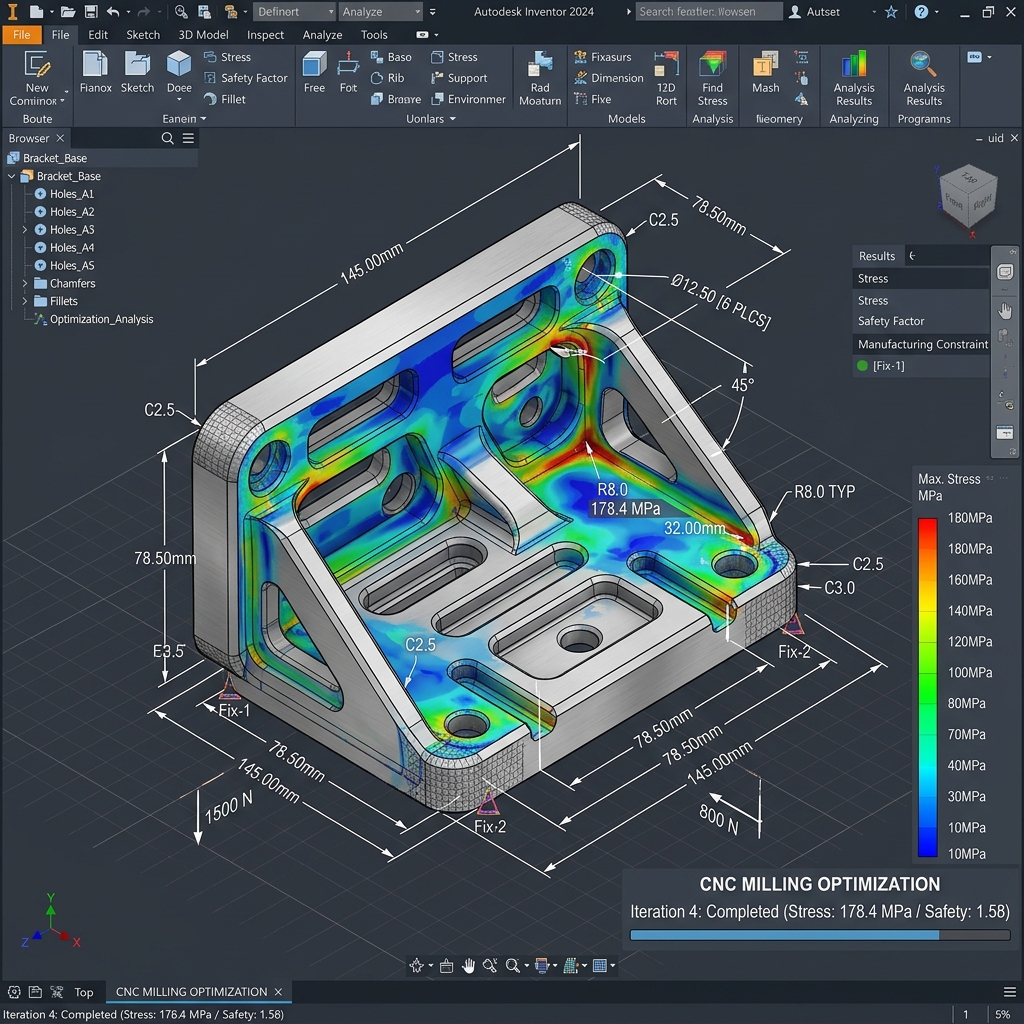The width and height of the screenshot is (1024, 1024).
Task: Click the favorites star icon in title bar
Action: pyautogui.click(x=891, y=12)
